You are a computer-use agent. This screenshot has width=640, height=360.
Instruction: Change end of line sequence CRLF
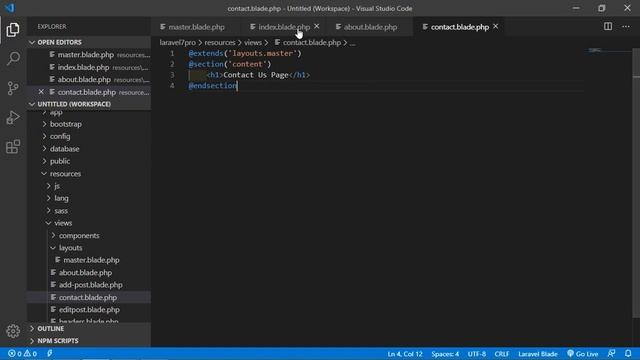(501, 354)
